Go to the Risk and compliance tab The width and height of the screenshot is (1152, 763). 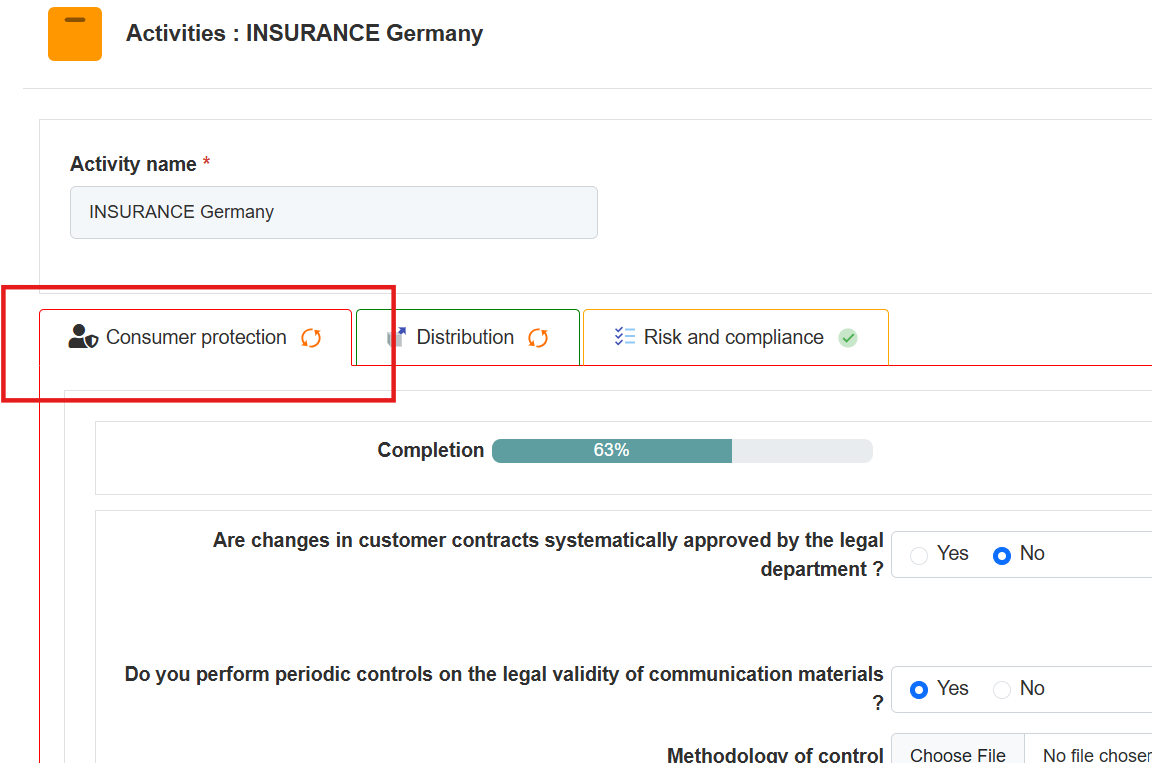pyautogui.click(x=733, y=338)
